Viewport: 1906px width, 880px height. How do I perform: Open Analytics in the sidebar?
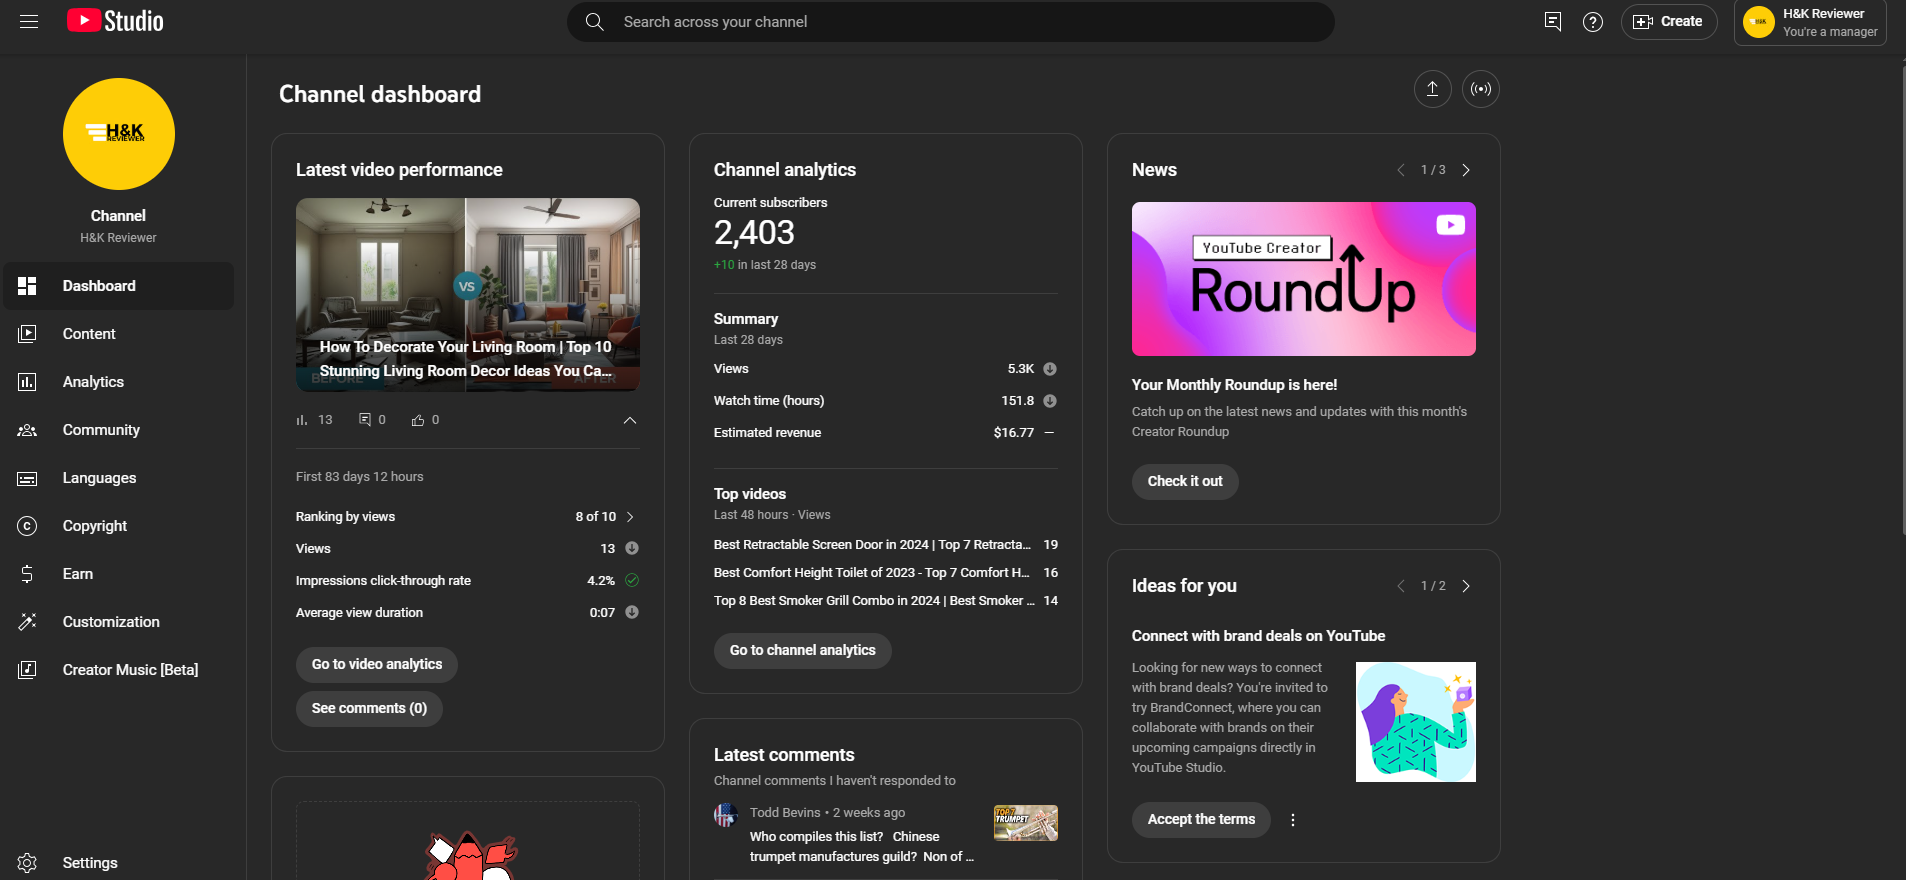coord(119,382)
